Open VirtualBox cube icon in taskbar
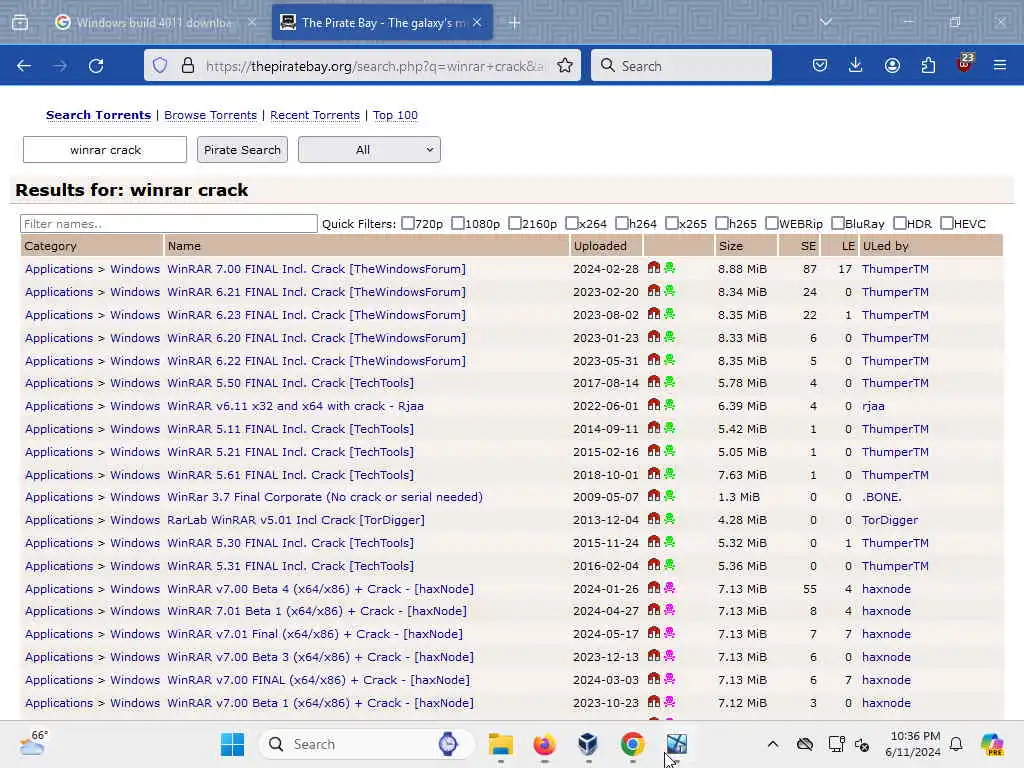 (x=588, y=744)
